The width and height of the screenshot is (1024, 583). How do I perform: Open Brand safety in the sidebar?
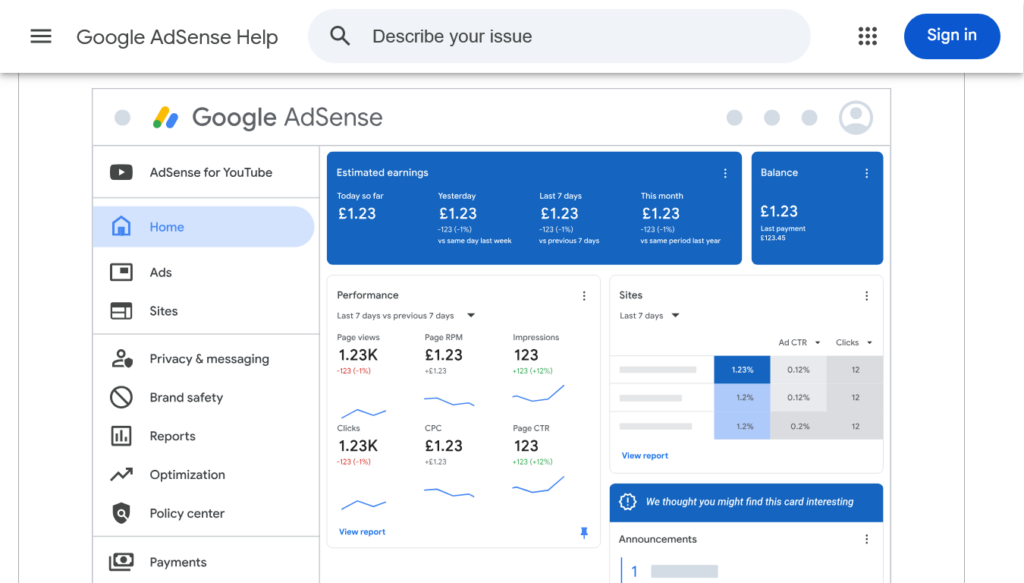coord(186,397)
